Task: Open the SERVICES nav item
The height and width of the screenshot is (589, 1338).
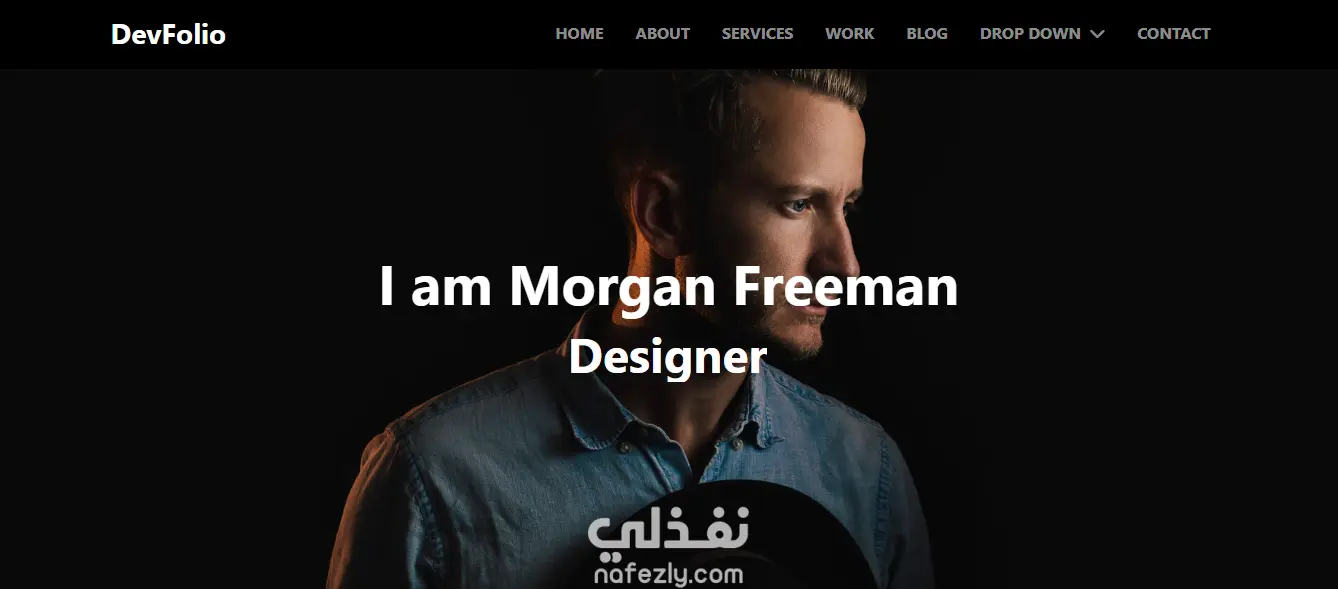Action: 757,33
